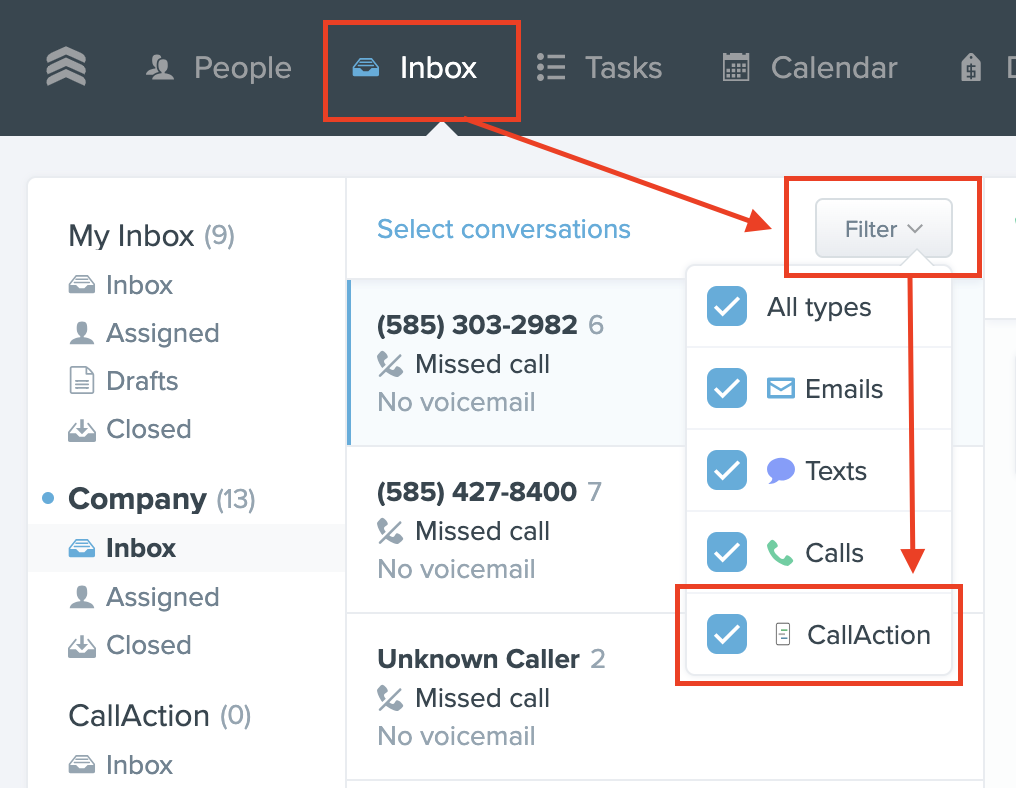1016x788 pixels.
Task: Click the Deals money-bag icon
Action: pos(971,67)
